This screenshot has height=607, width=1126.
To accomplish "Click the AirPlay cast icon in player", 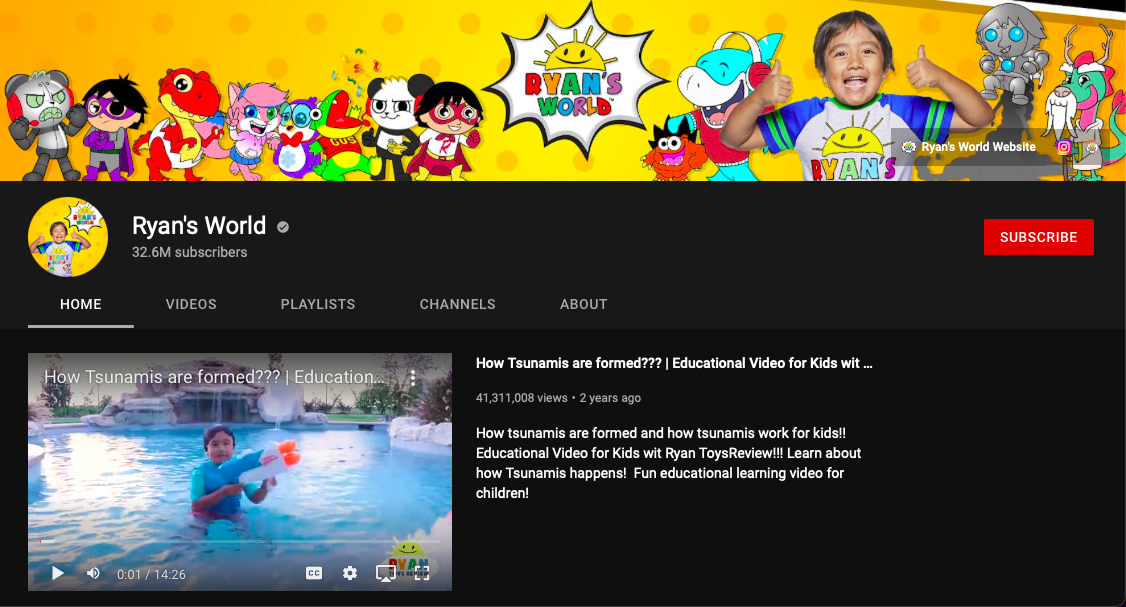I will [386, 573].
